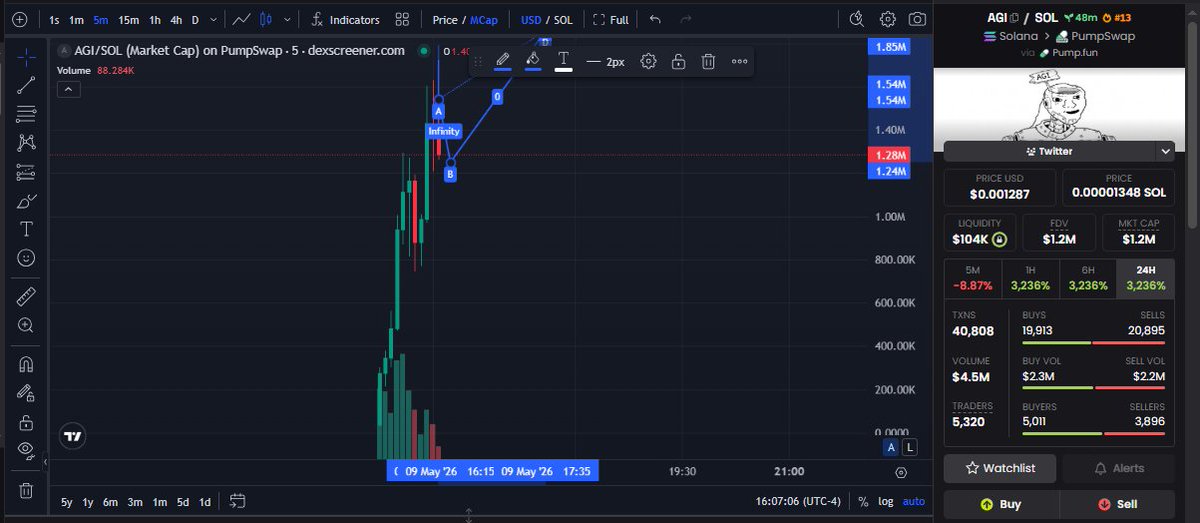The width and height of the screenshot is (1200, 523).
Task: Open the Fibonacci retracement tool group
Action: point(26,114)
